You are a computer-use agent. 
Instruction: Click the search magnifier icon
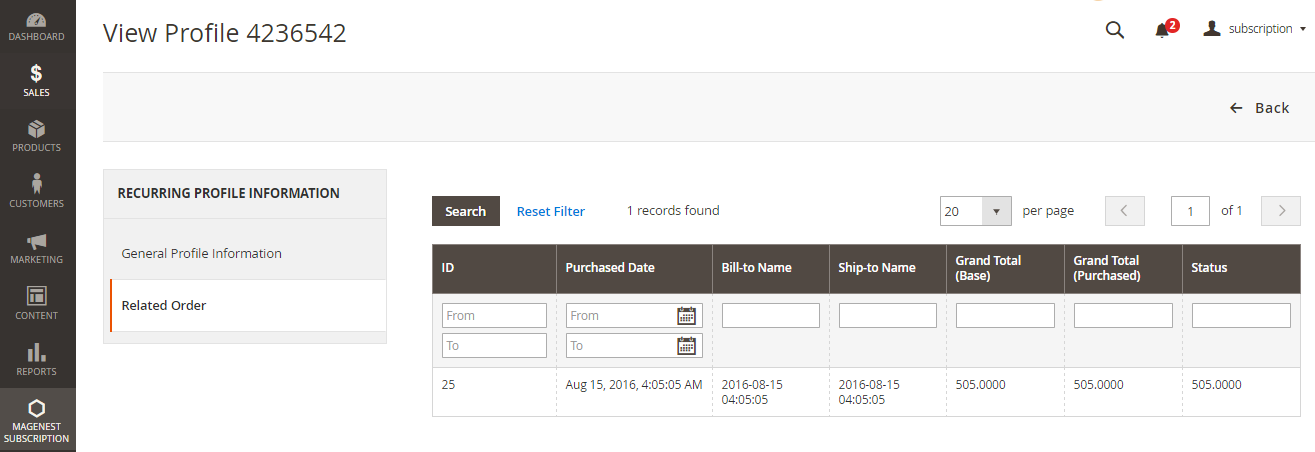click(x=1114, y=30)
